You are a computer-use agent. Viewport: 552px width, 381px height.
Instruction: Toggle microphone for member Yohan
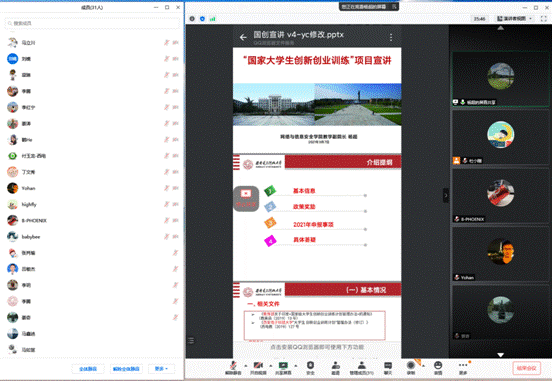tap(167, 188)
